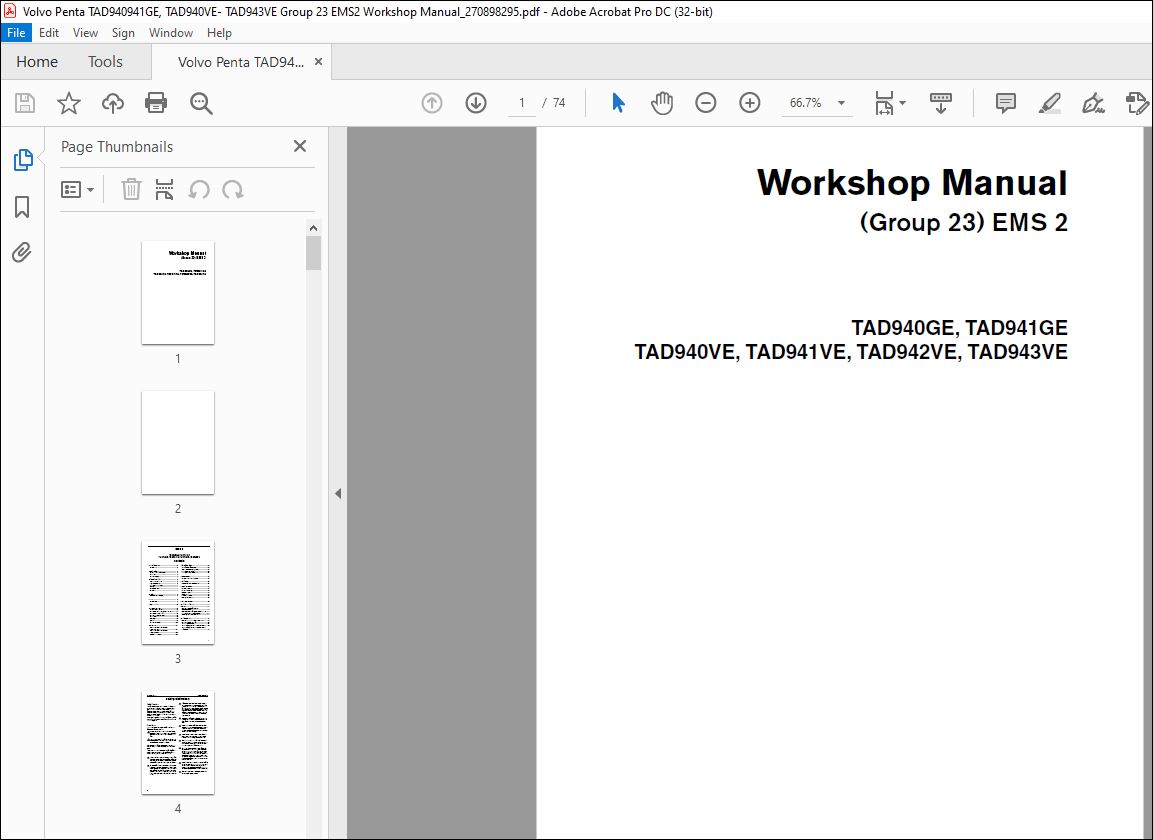1153x840 pixels.
Task: Activate the Hand pan tool
Action: (662, 103)
